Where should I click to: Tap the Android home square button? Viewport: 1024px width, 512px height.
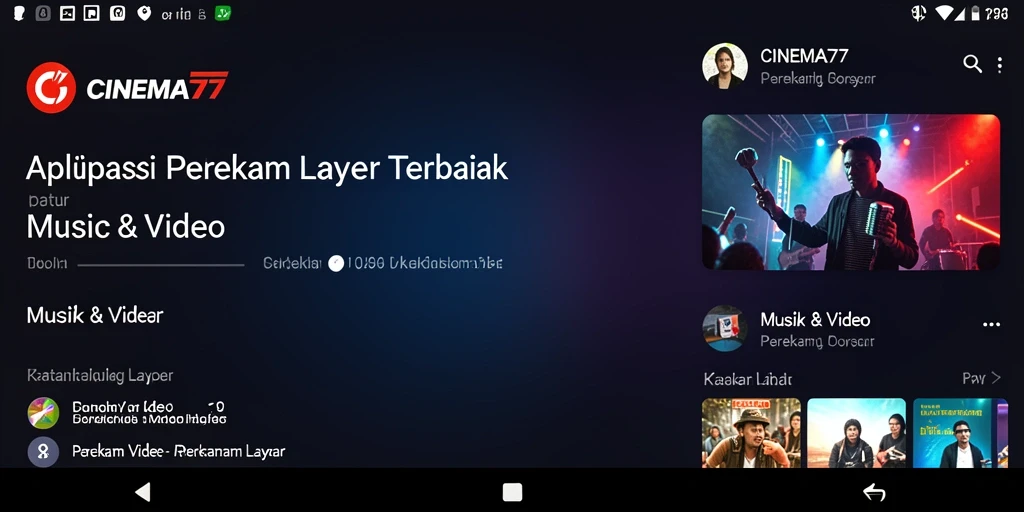[x=512, y=492]
